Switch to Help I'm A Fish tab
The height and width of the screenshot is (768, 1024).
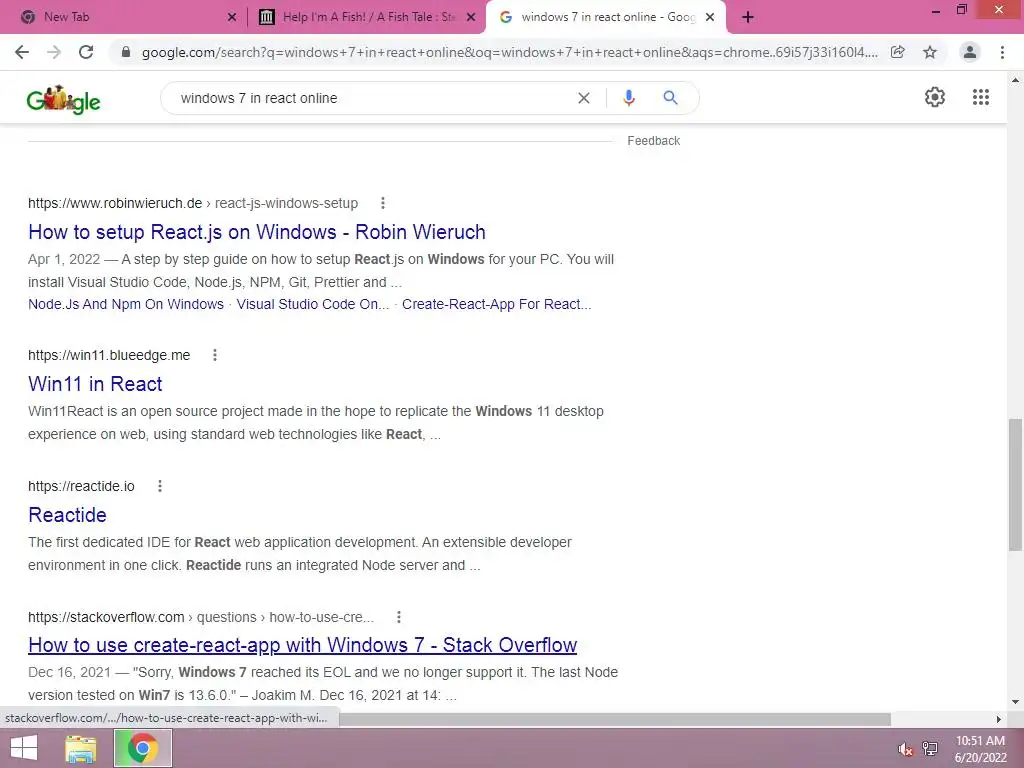[368, 17]
